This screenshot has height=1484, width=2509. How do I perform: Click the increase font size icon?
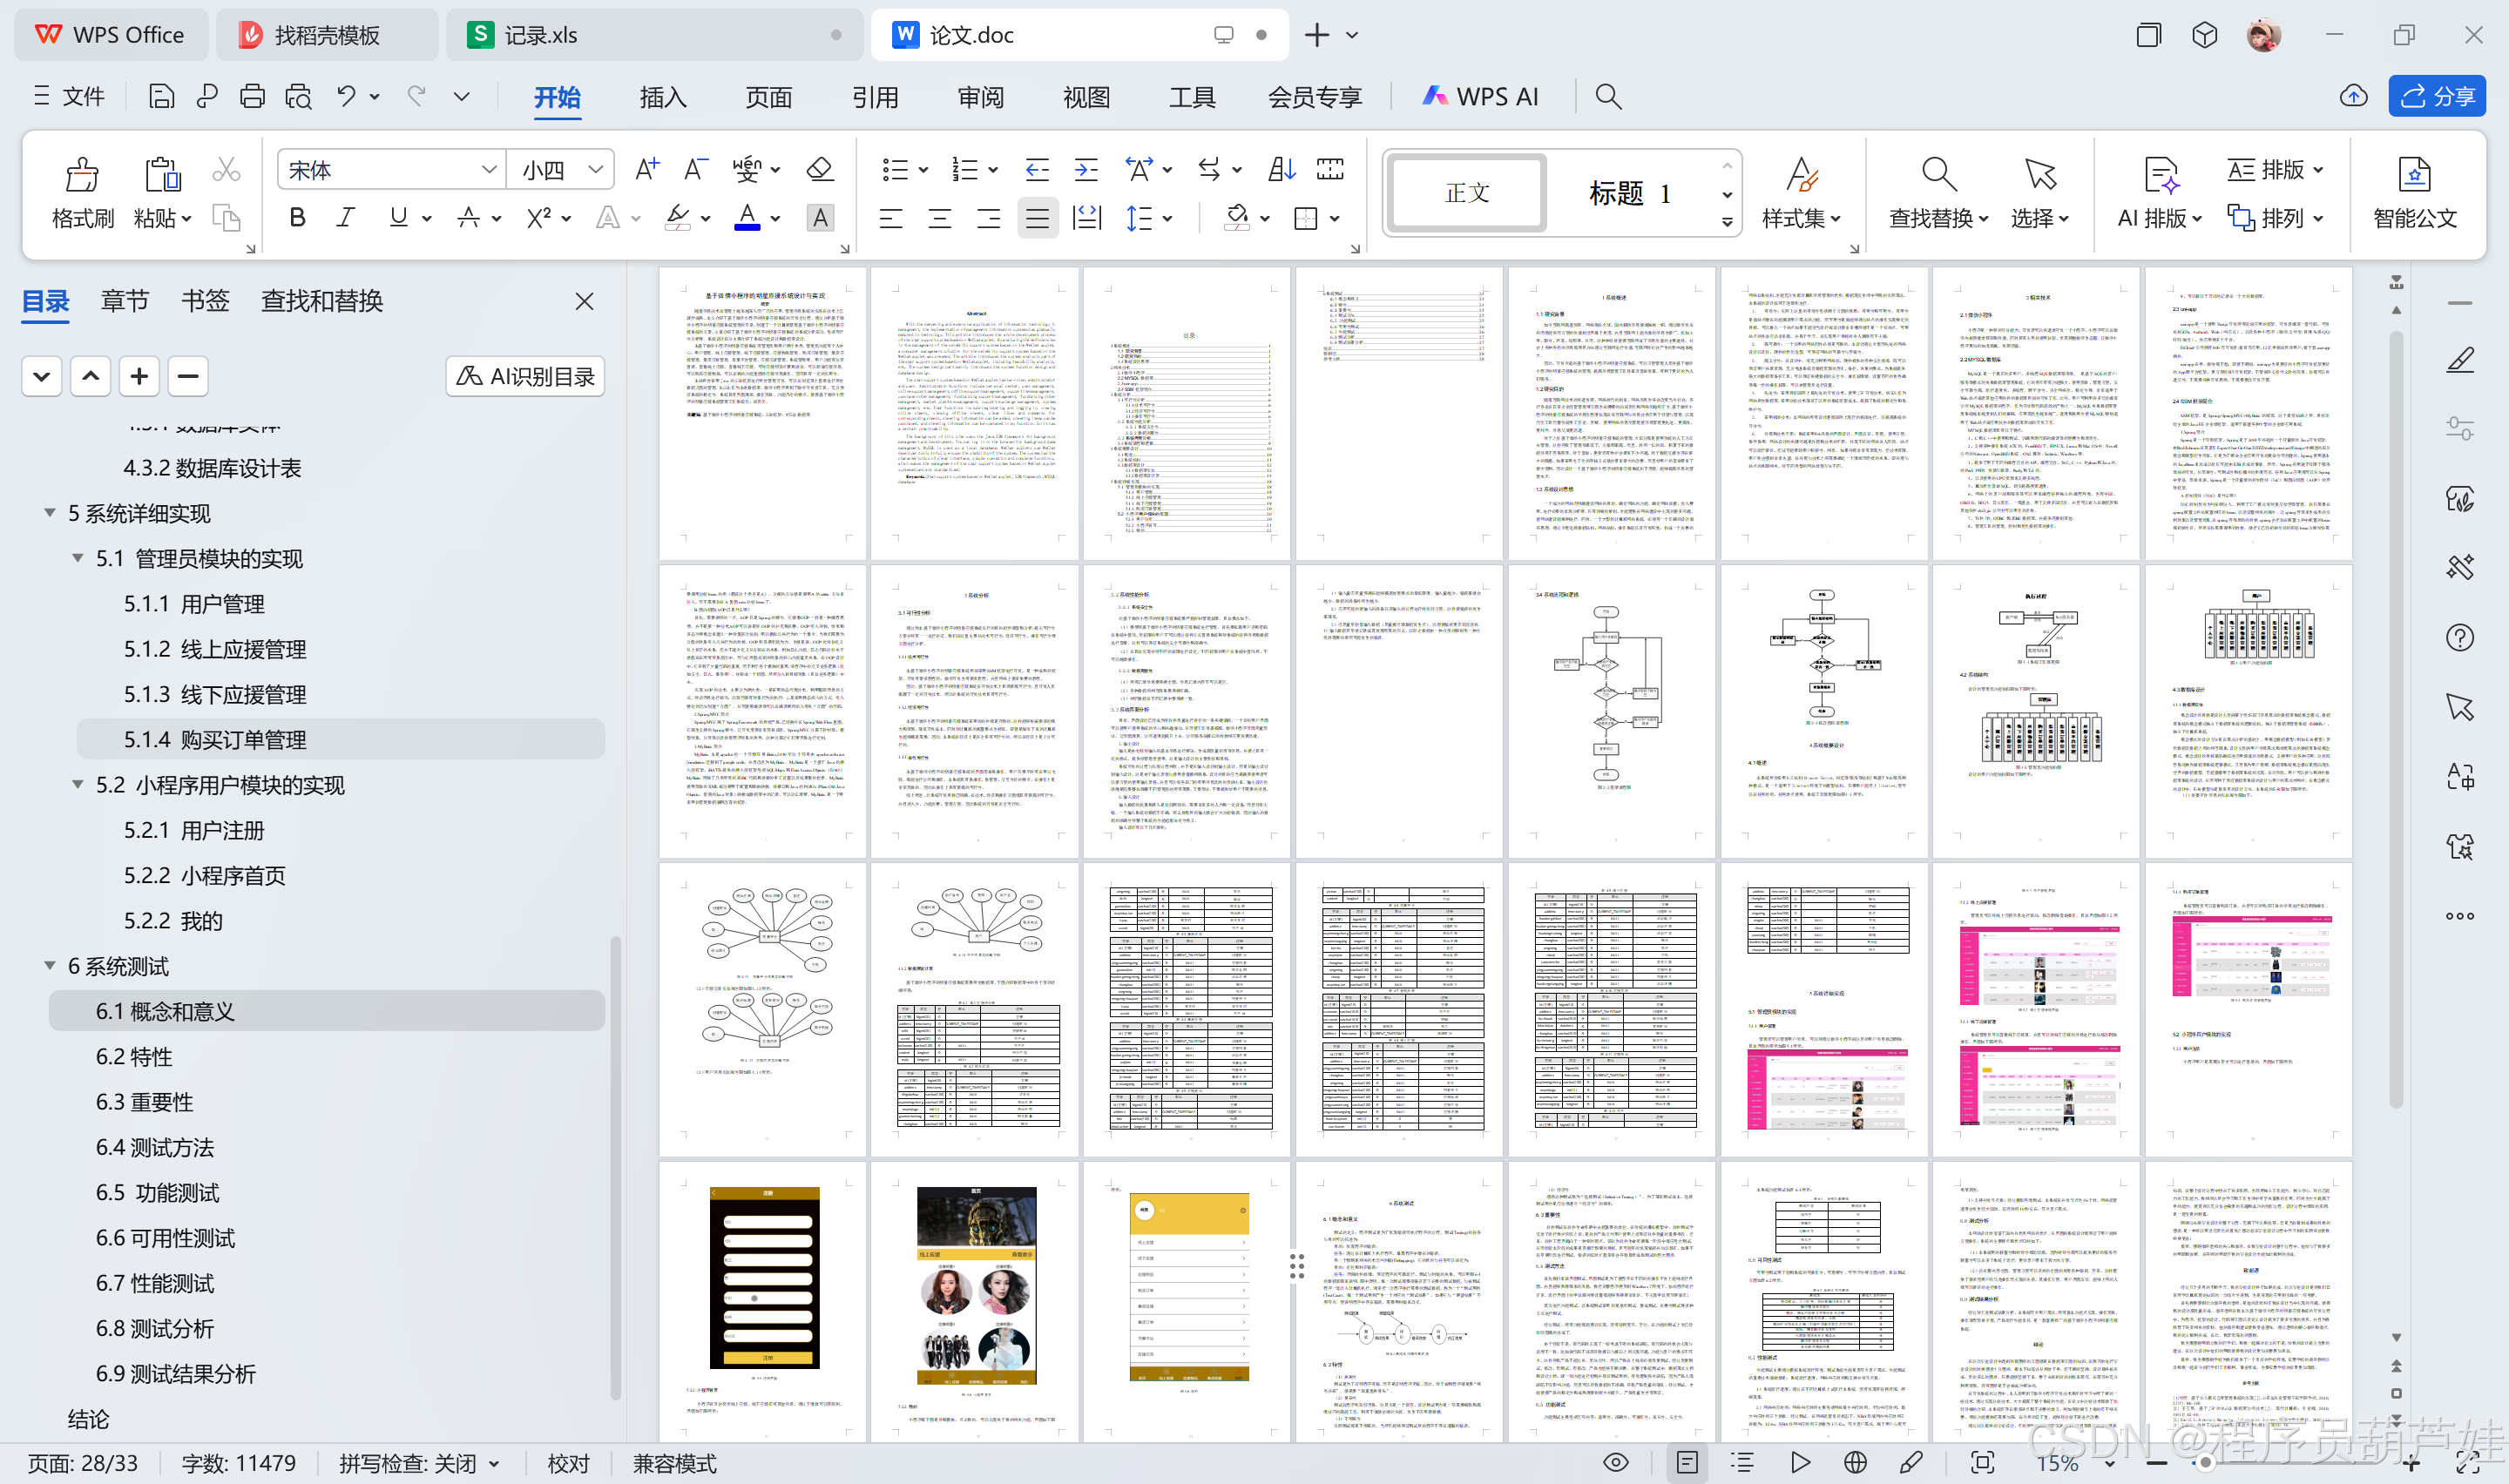(x=647, y=170)
